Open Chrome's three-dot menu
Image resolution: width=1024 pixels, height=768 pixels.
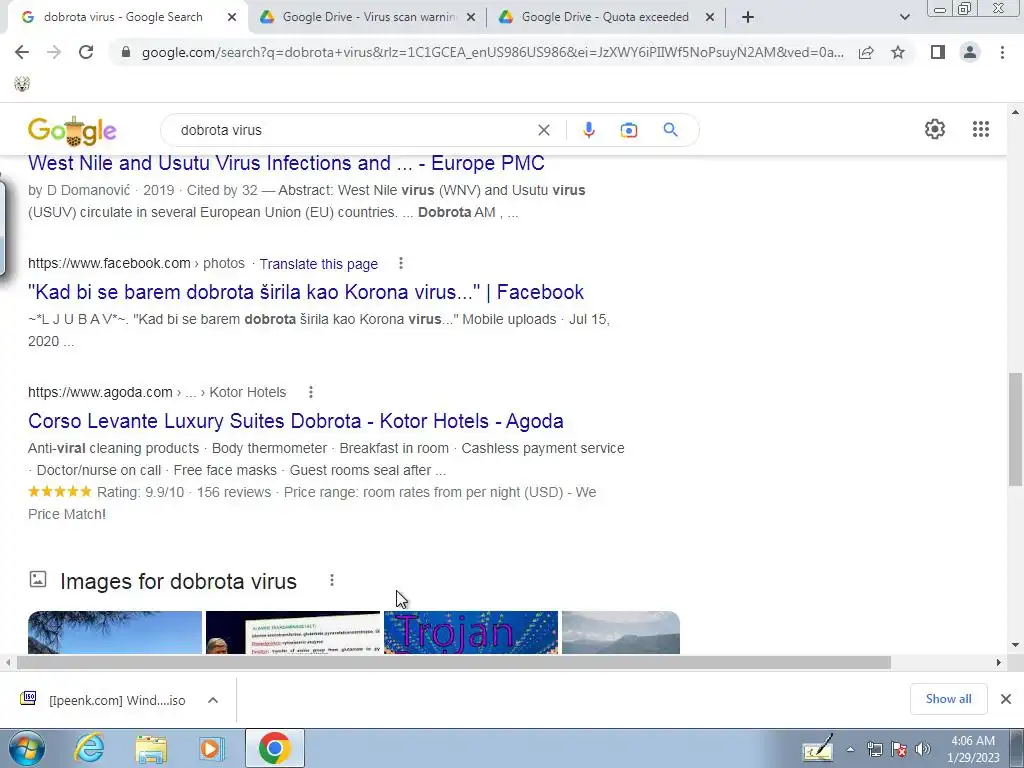1002,52
